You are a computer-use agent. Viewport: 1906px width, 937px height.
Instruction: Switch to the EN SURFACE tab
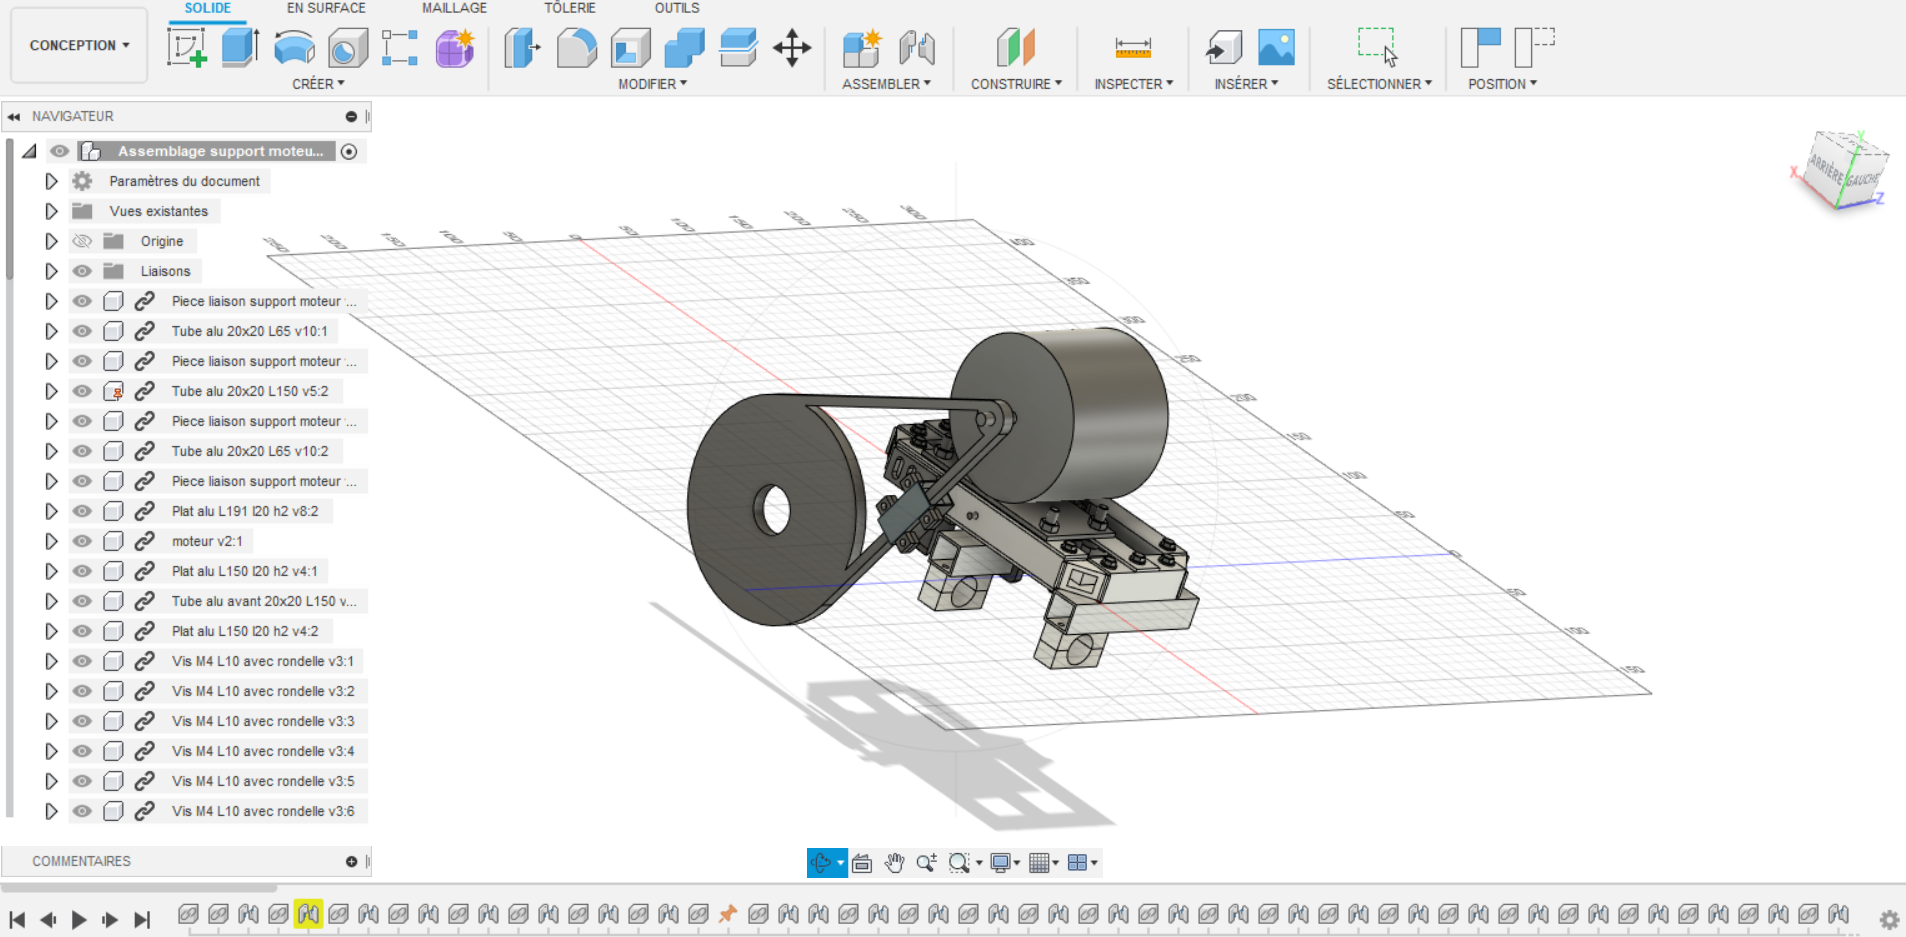click(326, 8)
